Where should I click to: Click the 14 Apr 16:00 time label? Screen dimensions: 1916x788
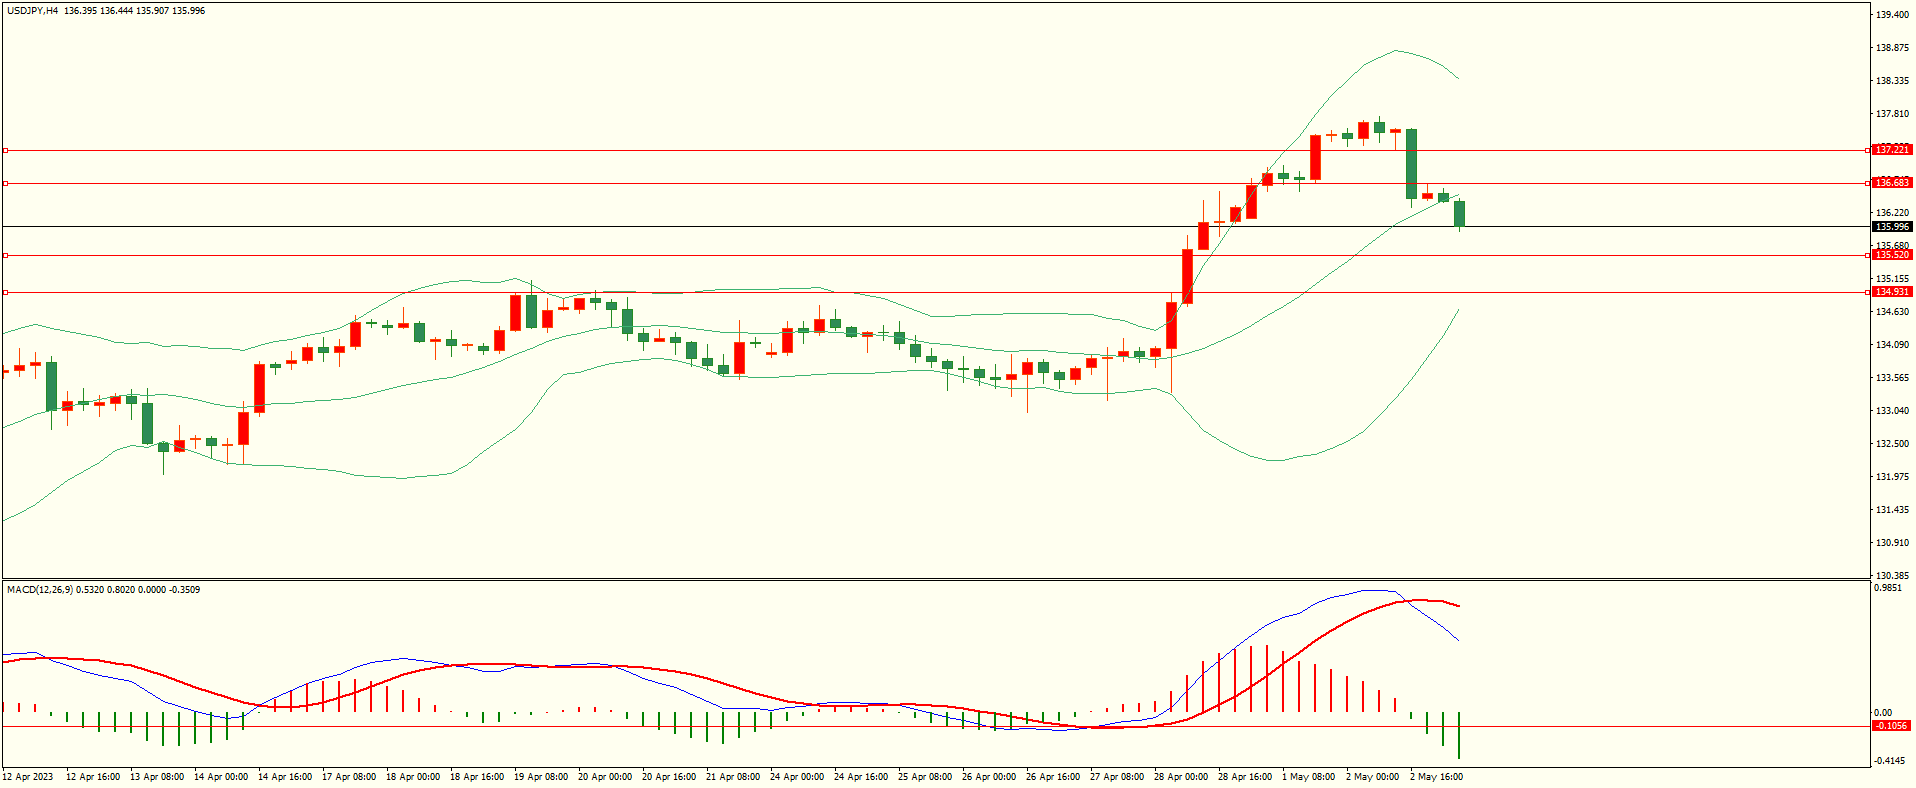[285, 777]
